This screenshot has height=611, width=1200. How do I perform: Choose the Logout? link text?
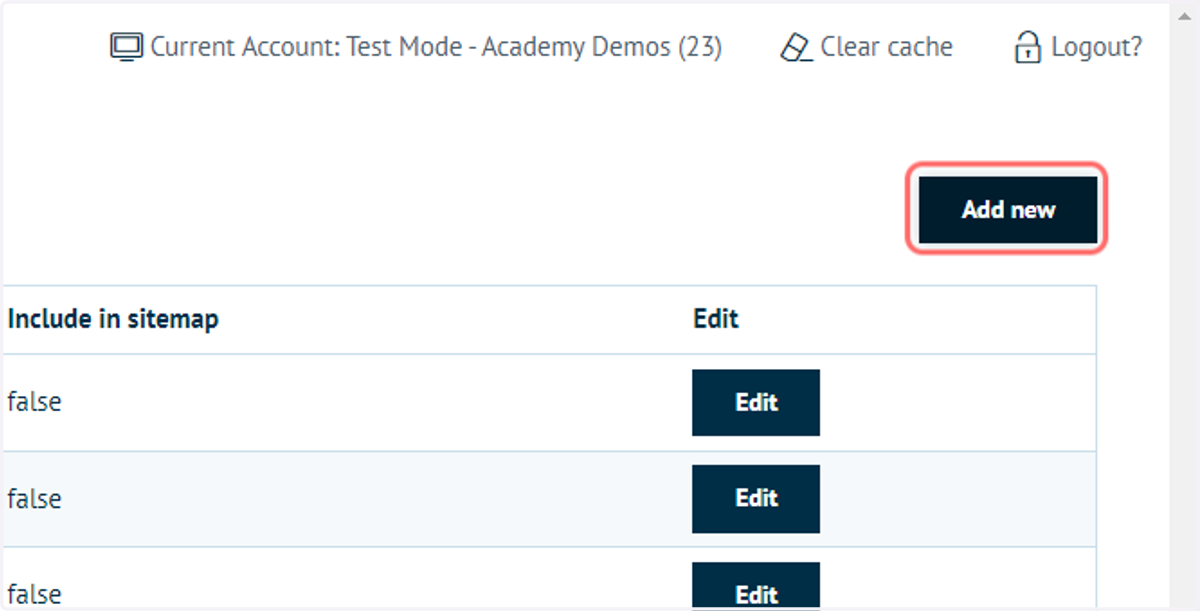(x=1096, y=47)
